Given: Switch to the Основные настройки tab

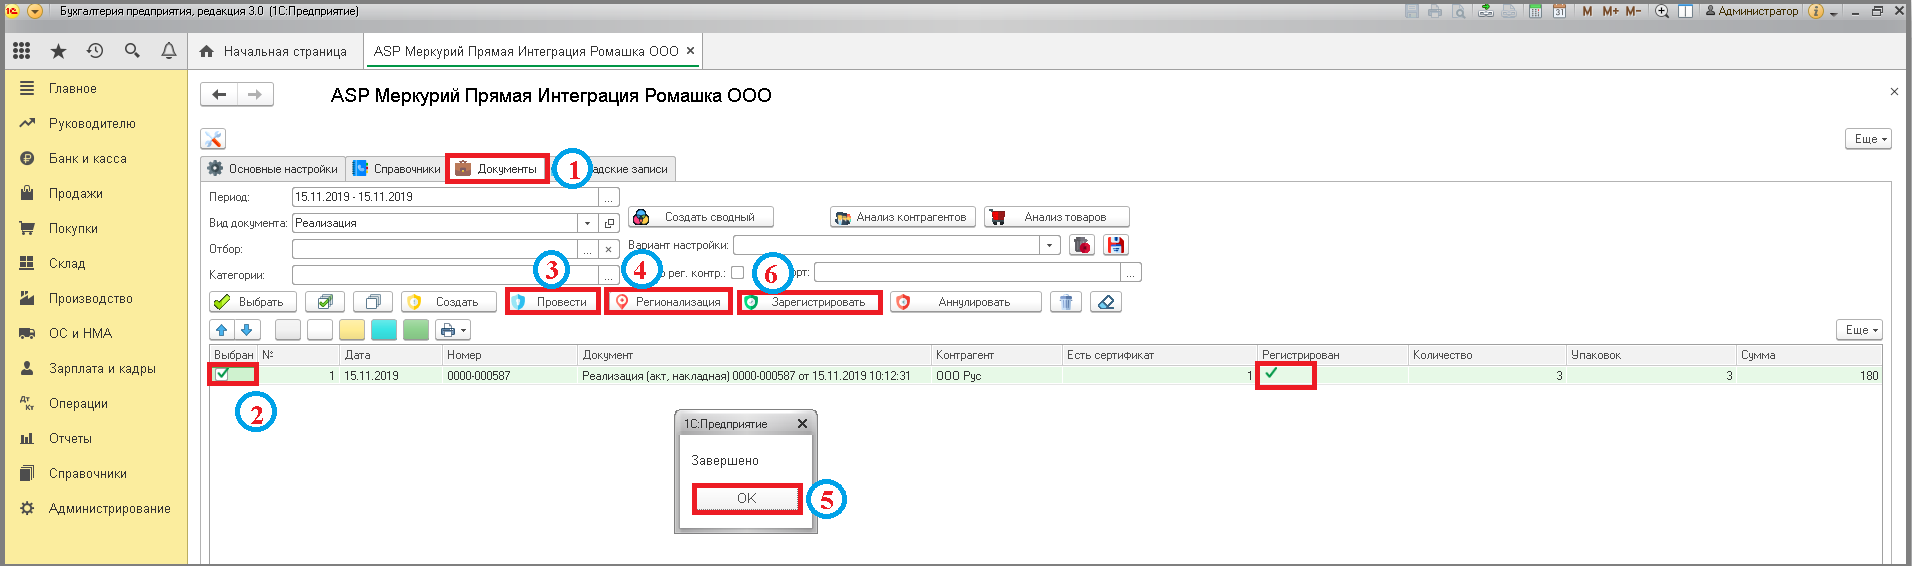Looking at the screenshot, I should pos(273,169).
